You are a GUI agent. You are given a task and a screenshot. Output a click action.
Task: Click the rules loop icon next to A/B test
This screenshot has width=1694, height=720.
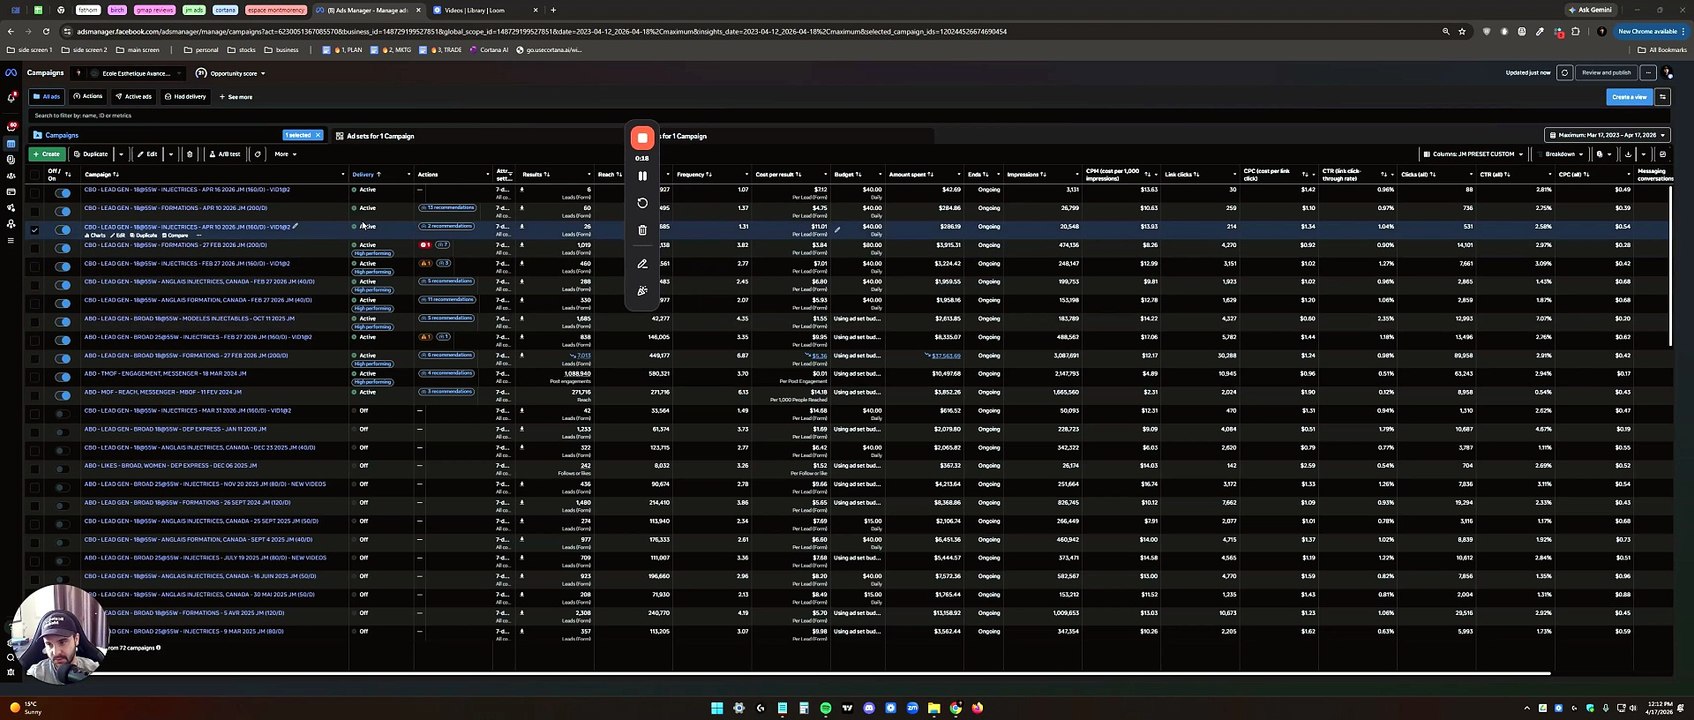pos(258,154)
